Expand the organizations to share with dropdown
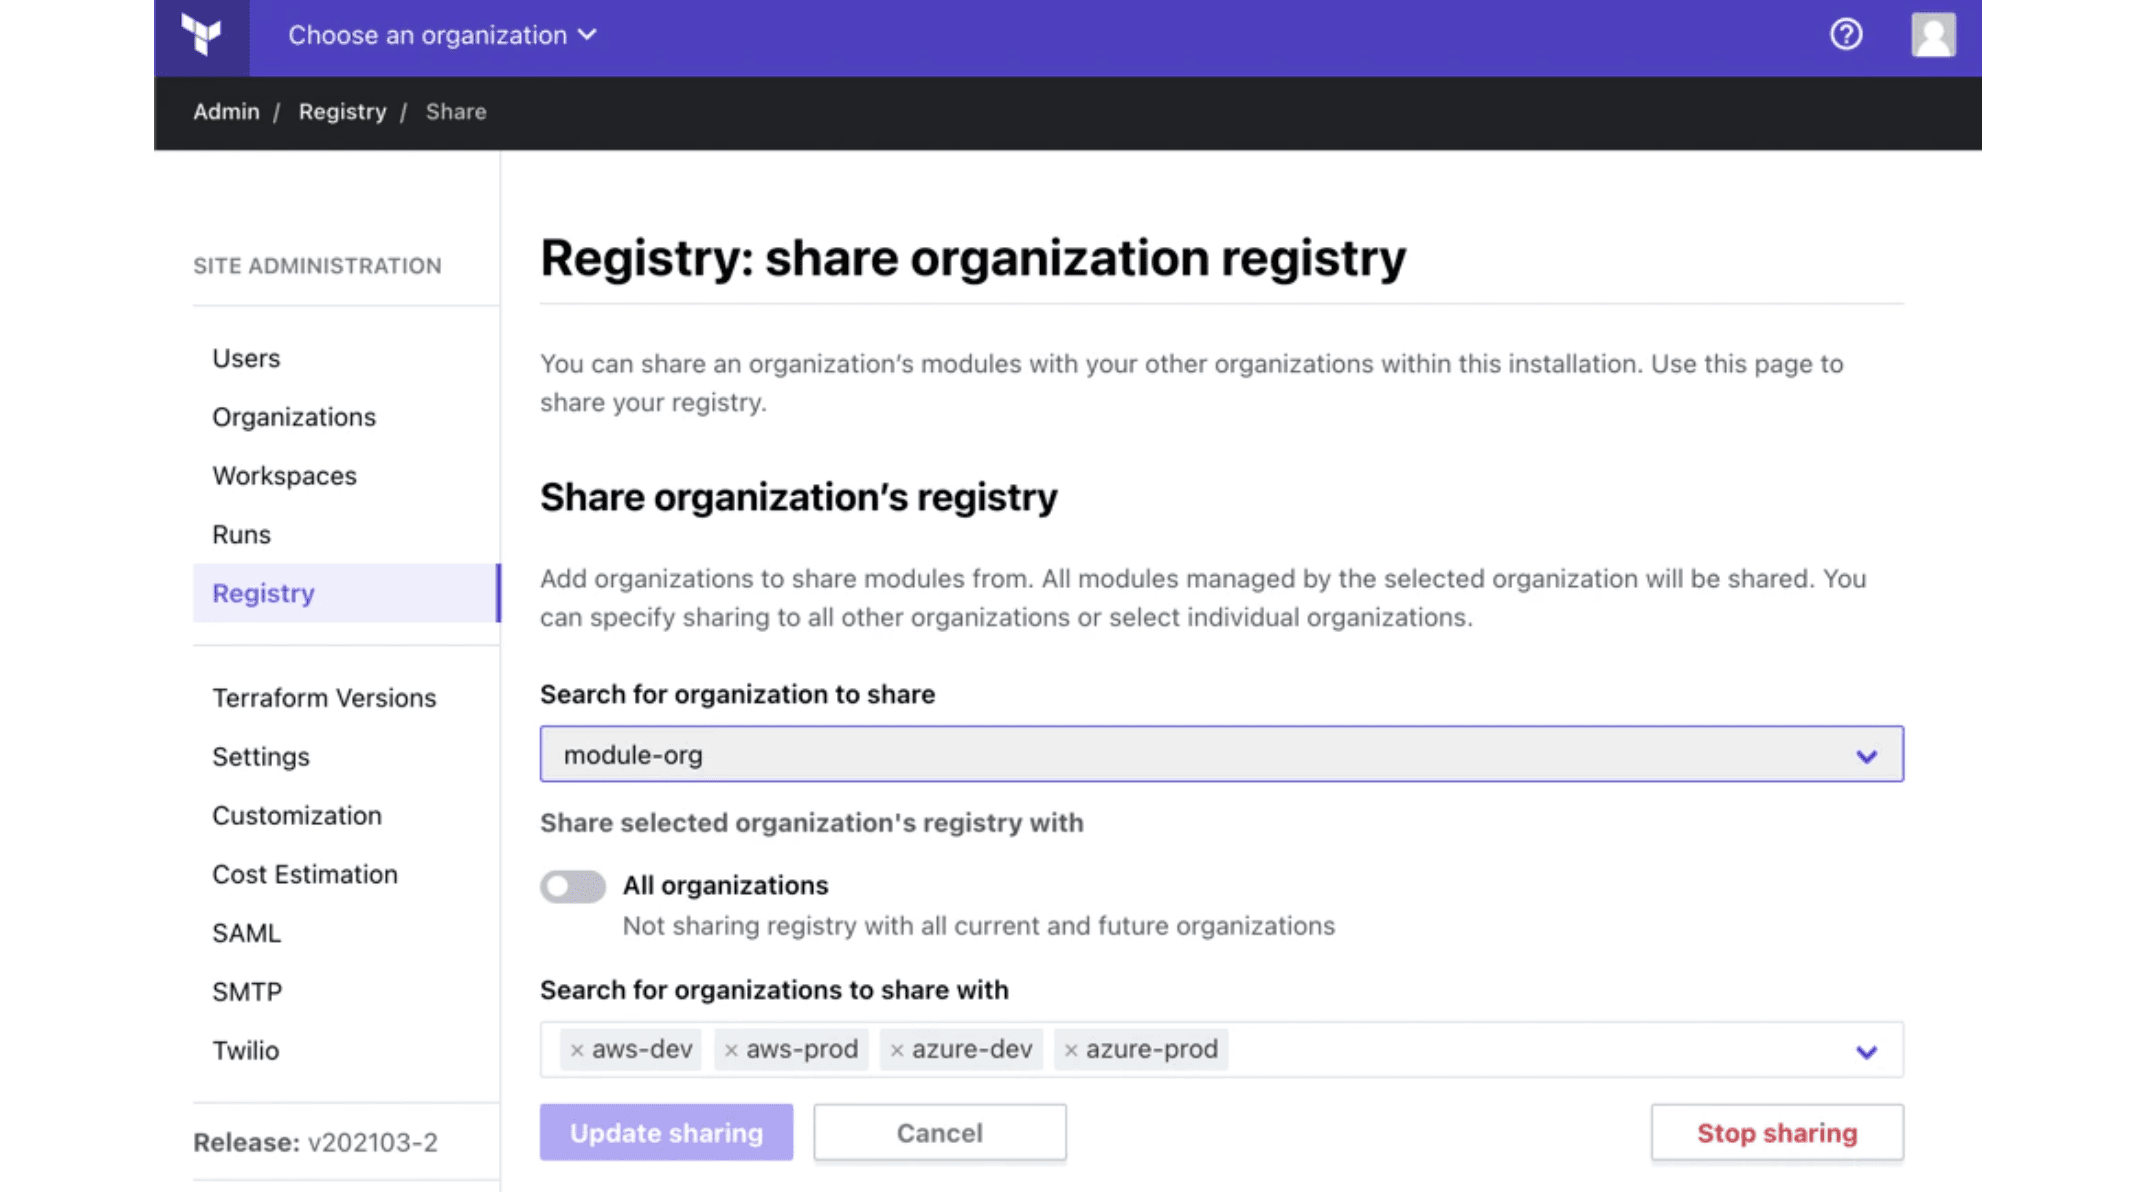This screenshot has height=1192, width=2146. click(x=1865, y=1051)
